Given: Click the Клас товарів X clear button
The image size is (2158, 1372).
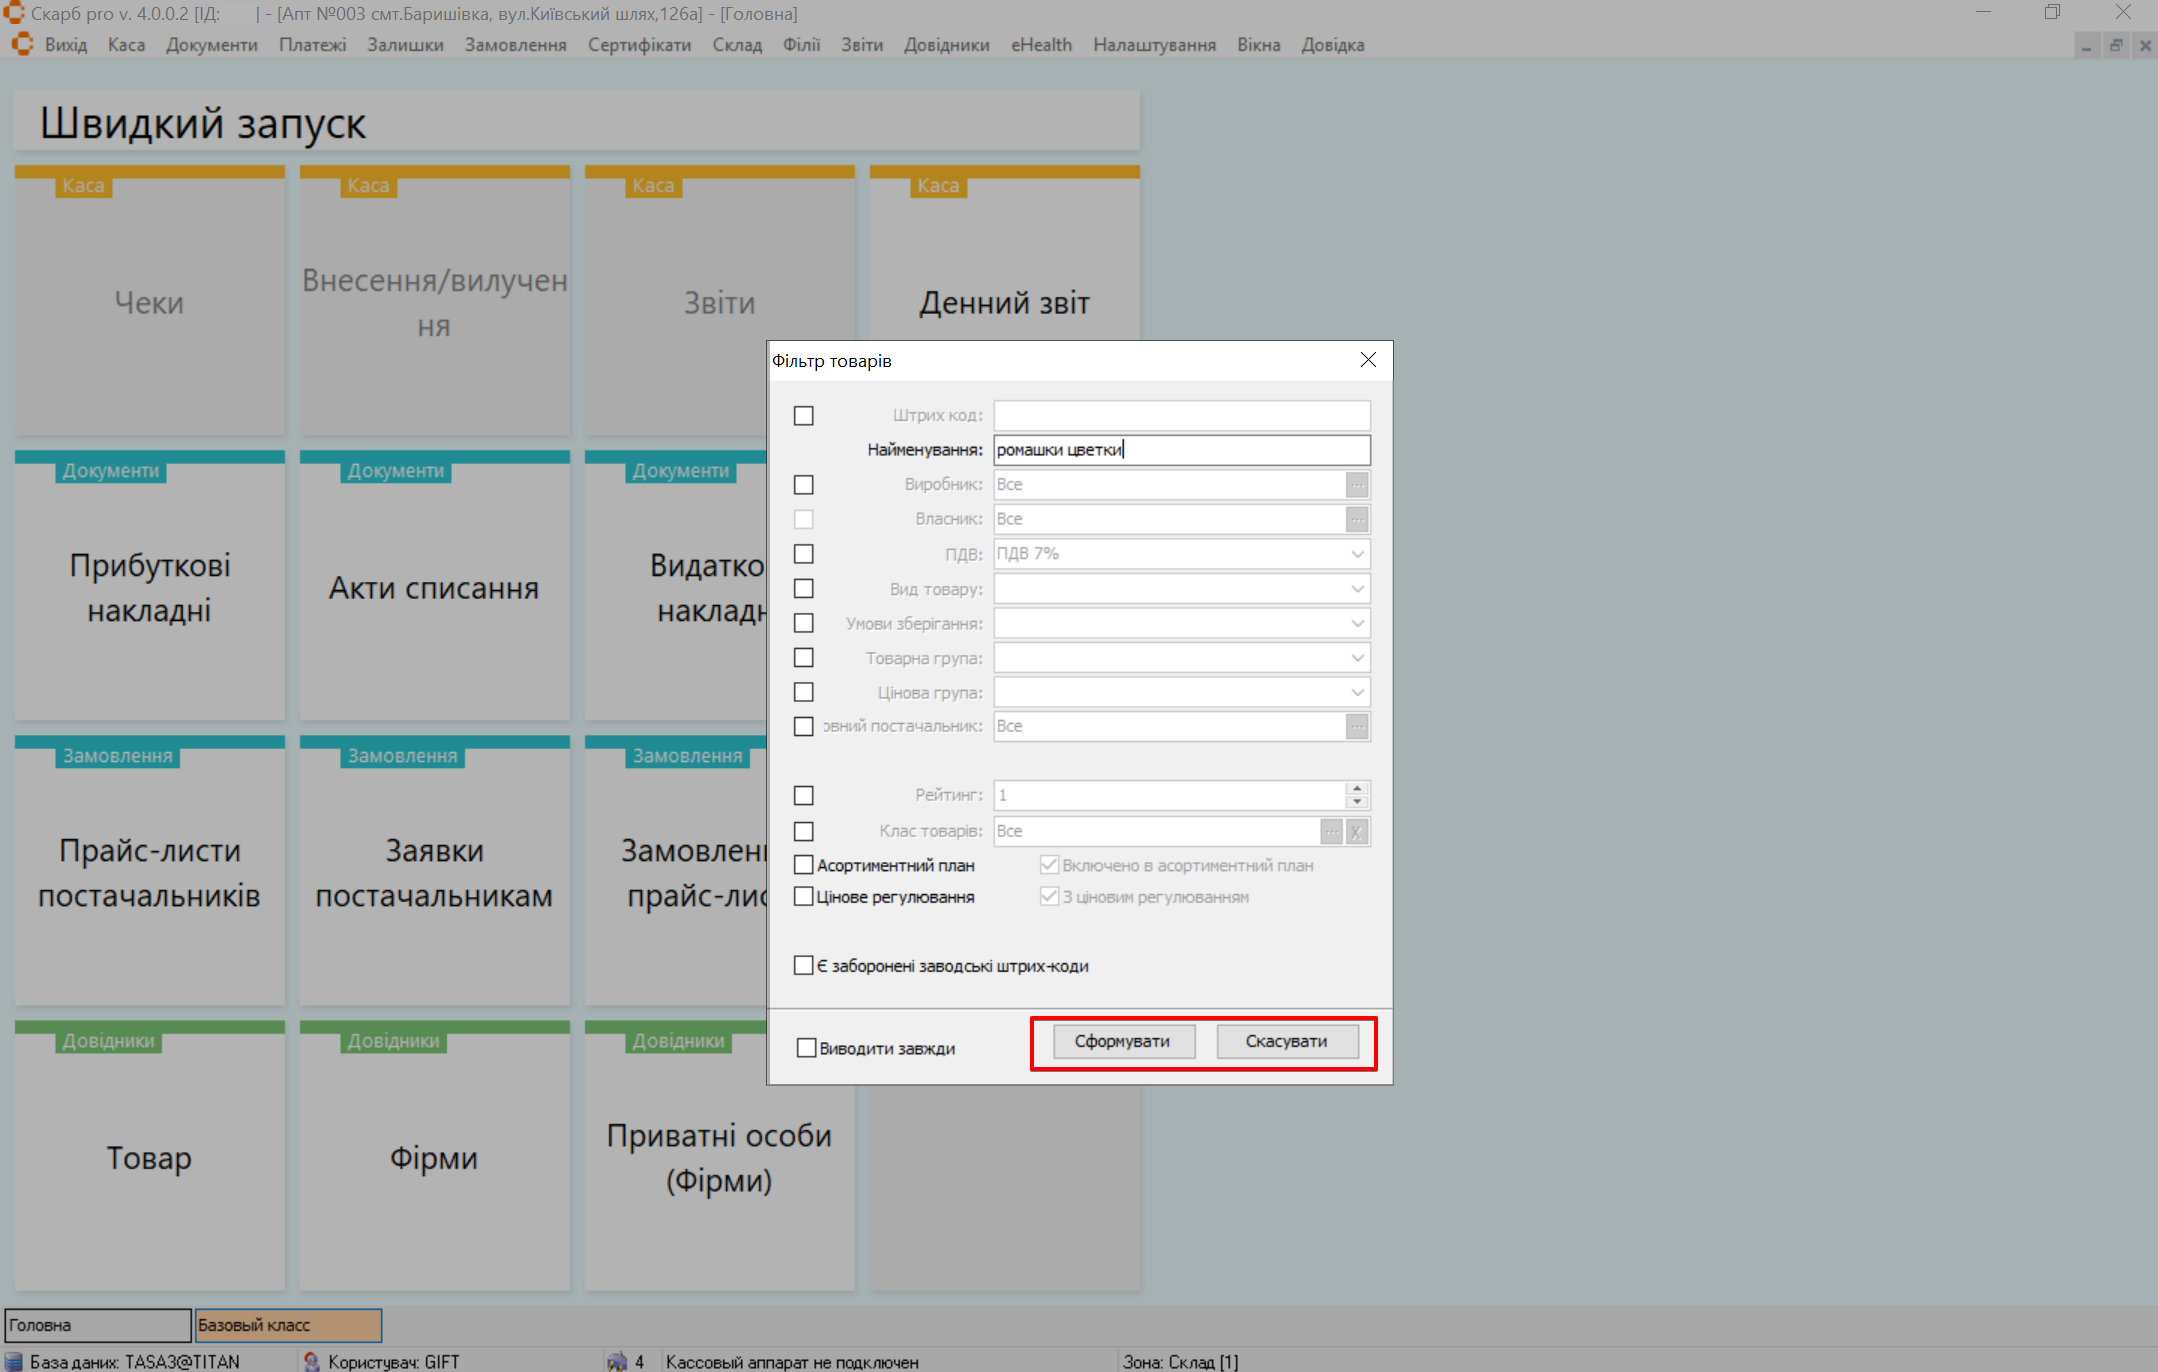Looking at the screenshot, I should (1356, 831).
